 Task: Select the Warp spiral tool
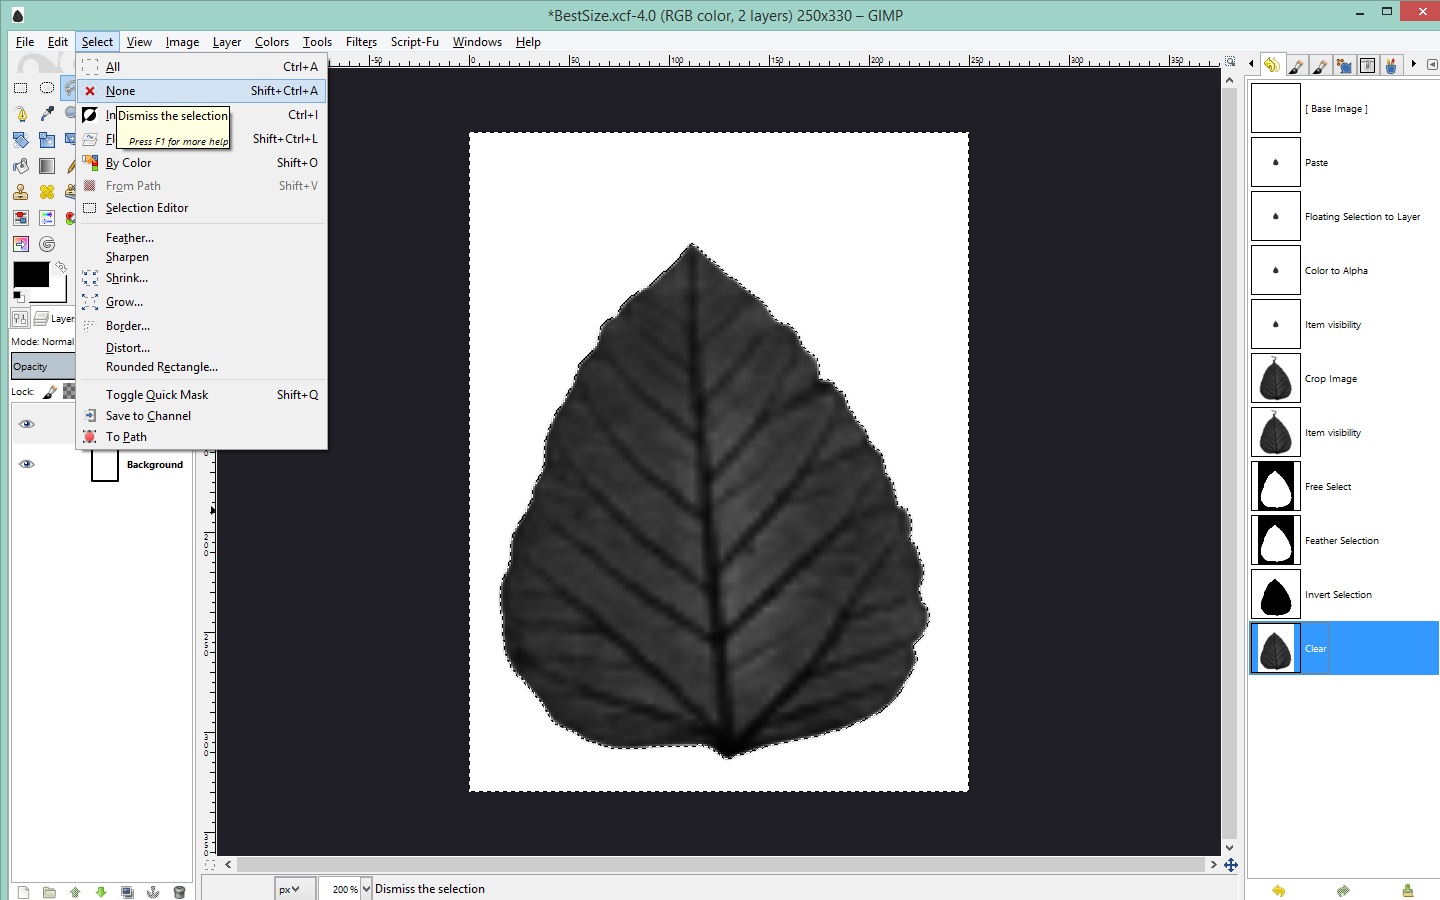coord(46,244)
